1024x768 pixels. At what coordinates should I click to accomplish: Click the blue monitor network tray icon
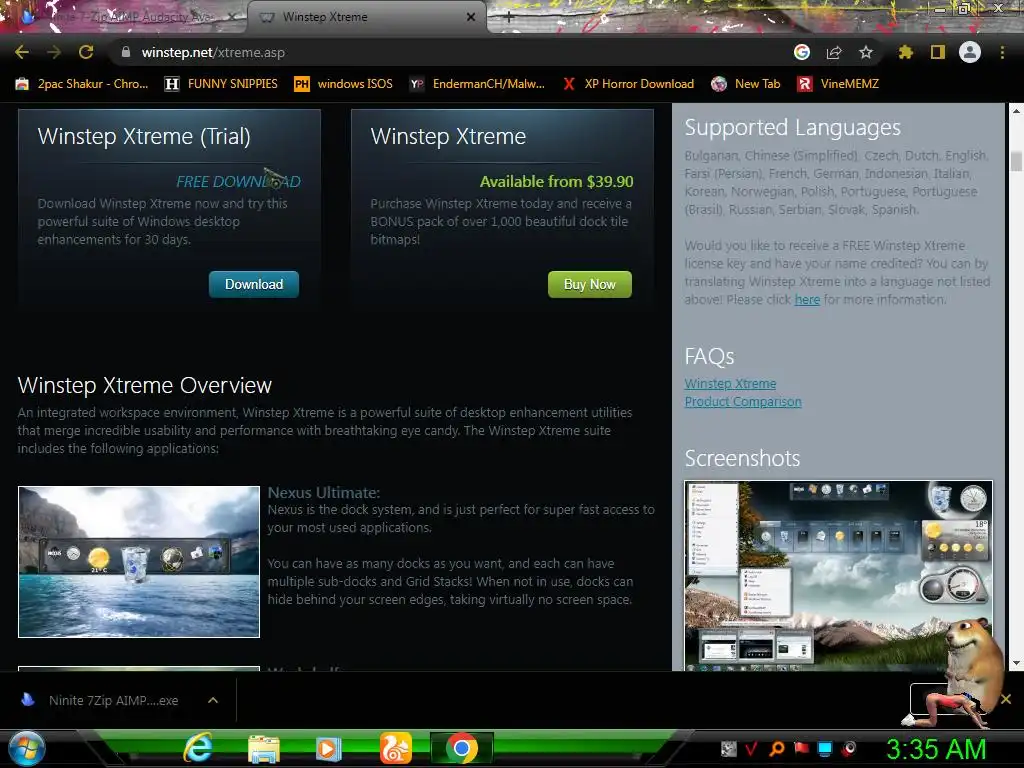tap(825, 748)
